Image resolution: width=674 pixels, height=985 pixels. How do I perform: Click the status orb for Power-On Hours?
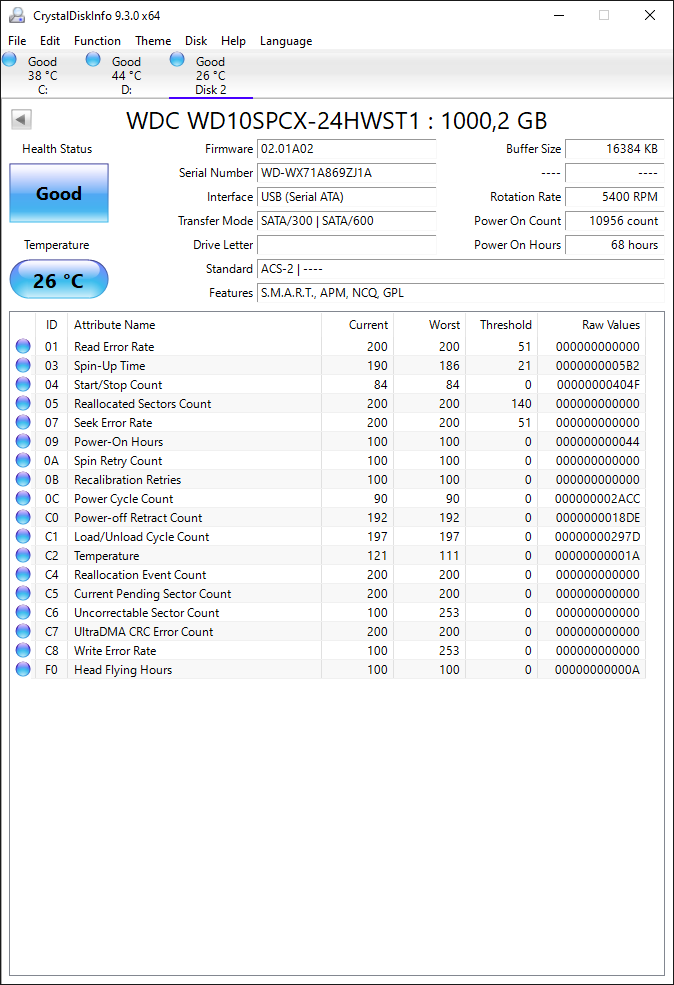tap(23, 441)
